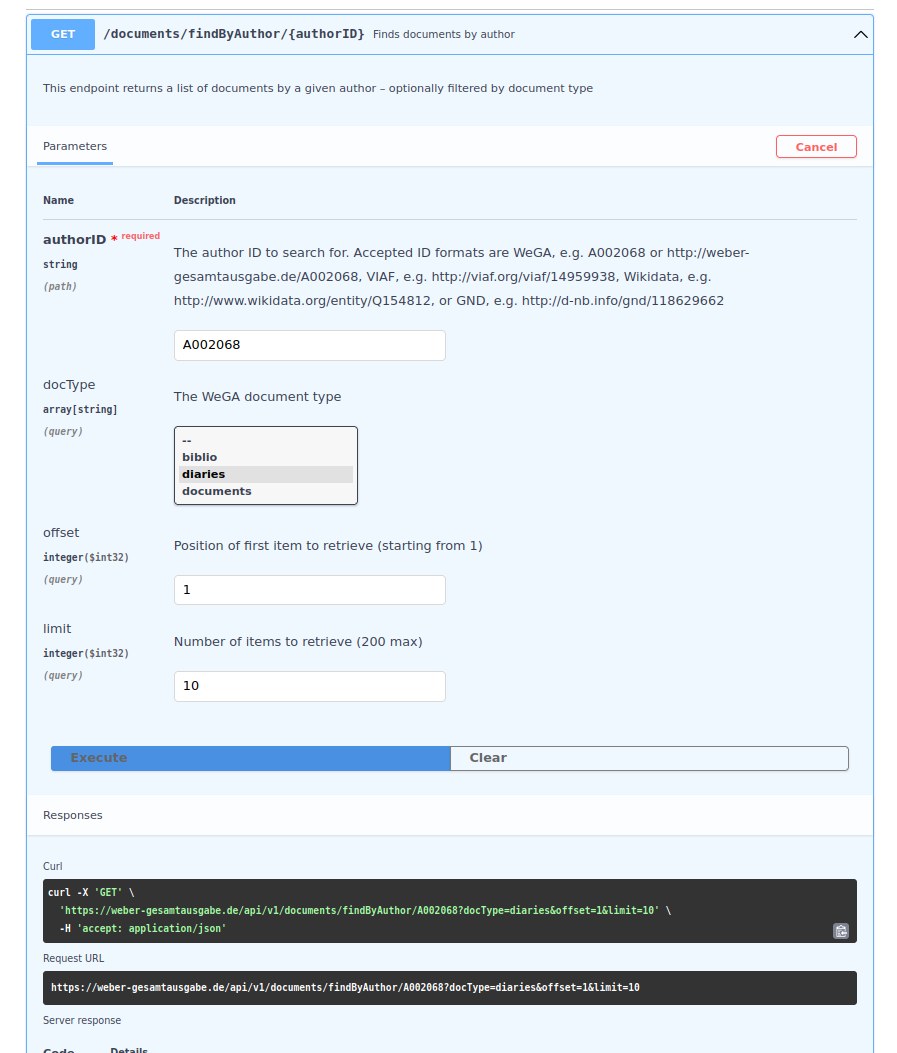Click the 'Description' column header

tap(205, 200)
